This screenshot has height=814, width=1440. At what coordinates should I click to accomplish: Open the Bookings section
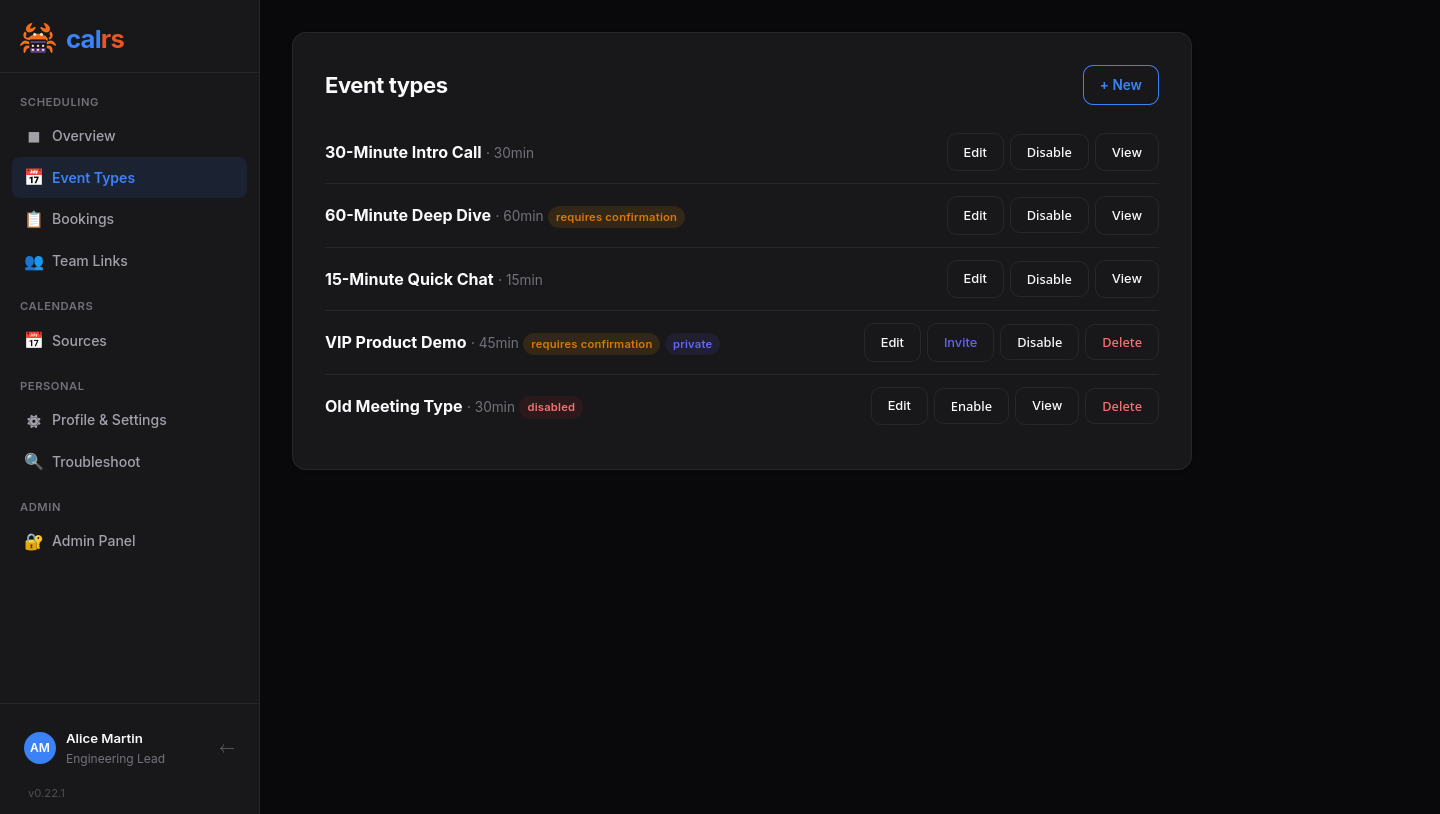tap(82, 219)
